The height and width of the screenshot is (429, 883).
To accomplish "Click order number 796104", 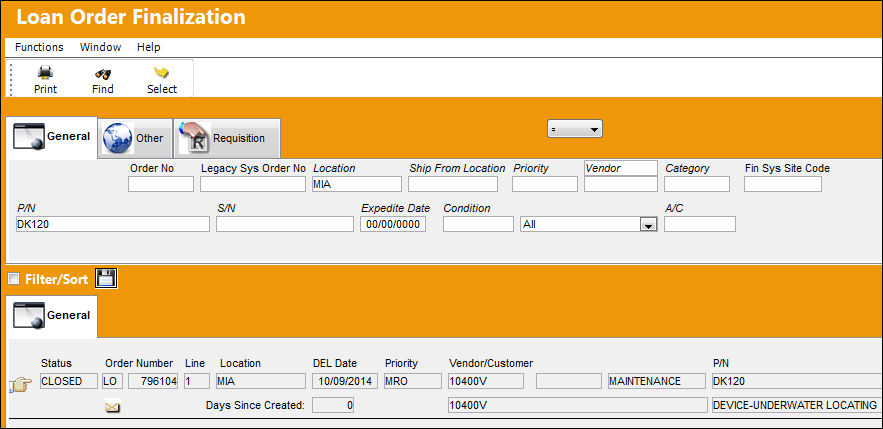I will coord(153,381).
